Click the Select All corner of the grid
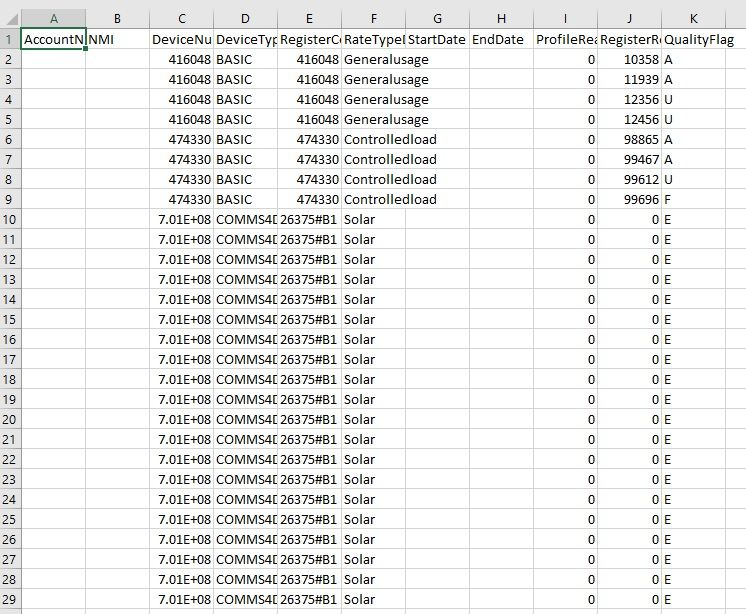This screenshot has height=614, width=746. pyautogui.click(x=10, y=17)
